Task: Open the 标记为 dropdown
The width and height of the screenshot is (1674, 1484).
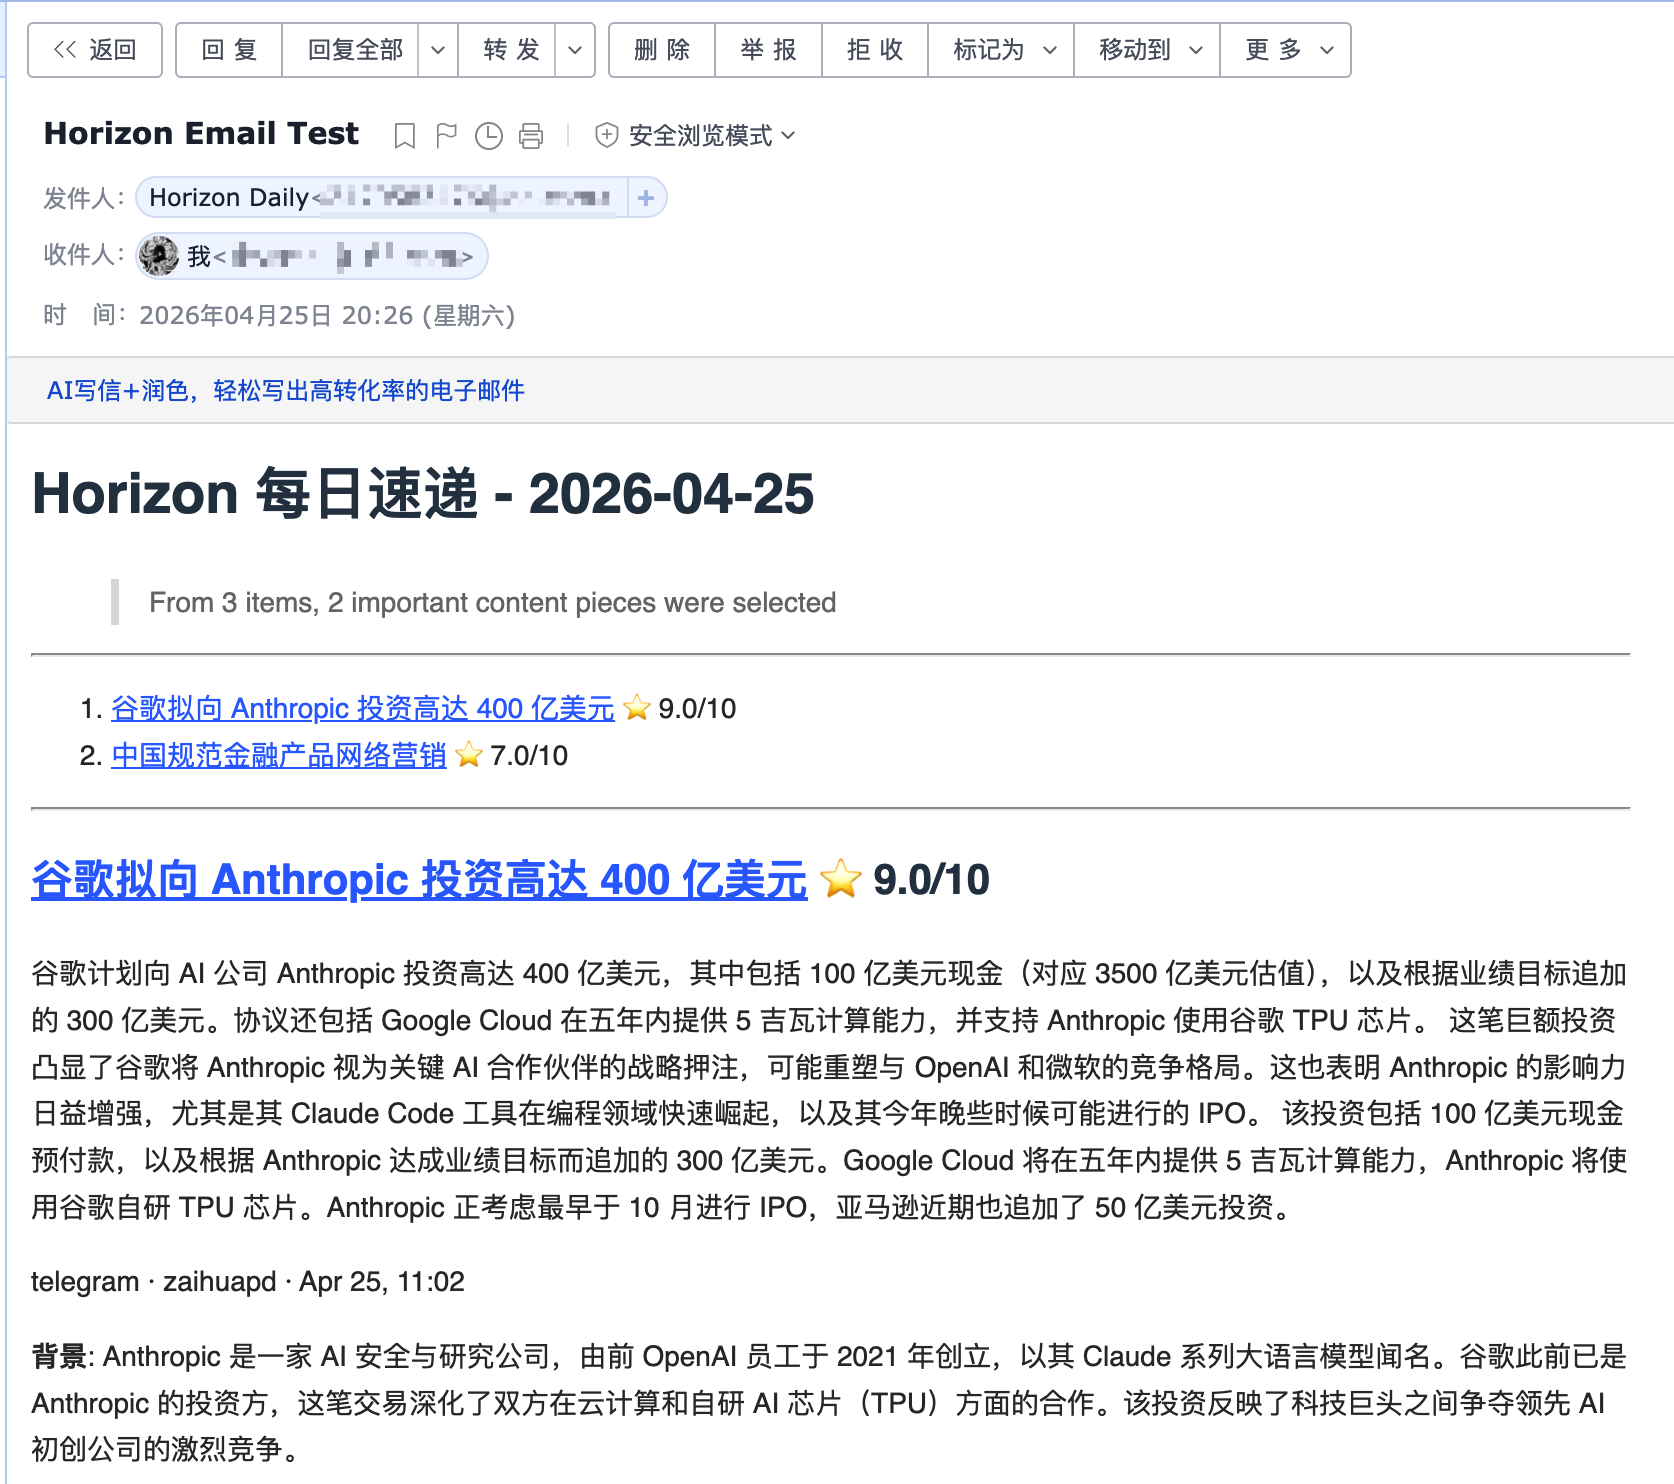Action: pyautogui.click(x=1001, y=50)
